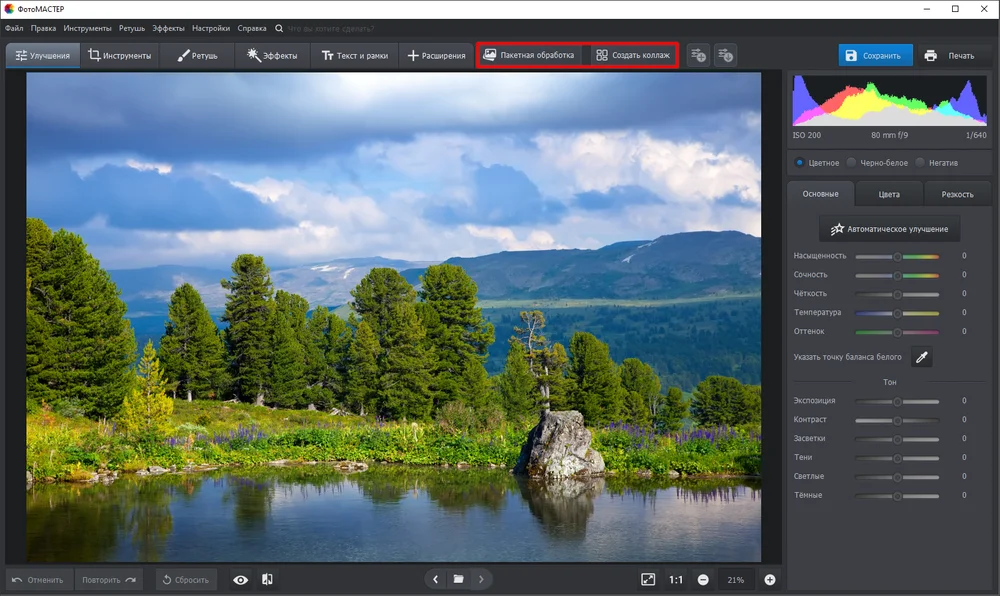Screen dimensions: 1000x596
Task: Click the Автоматическое улучшение button
Action: 890,229
